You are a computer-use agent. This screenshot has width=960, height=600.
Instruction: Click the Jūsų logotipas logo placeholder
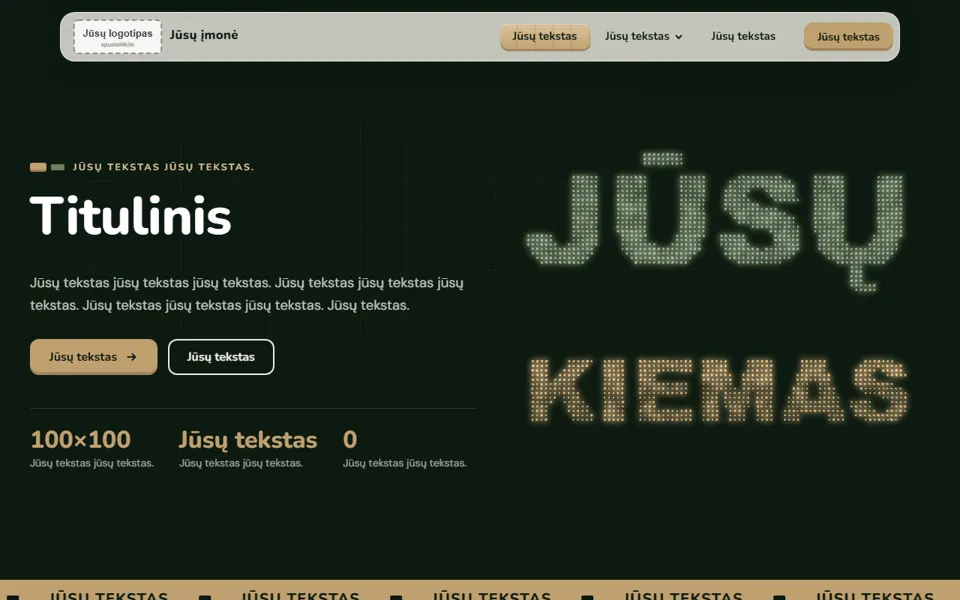pos(118,37)
